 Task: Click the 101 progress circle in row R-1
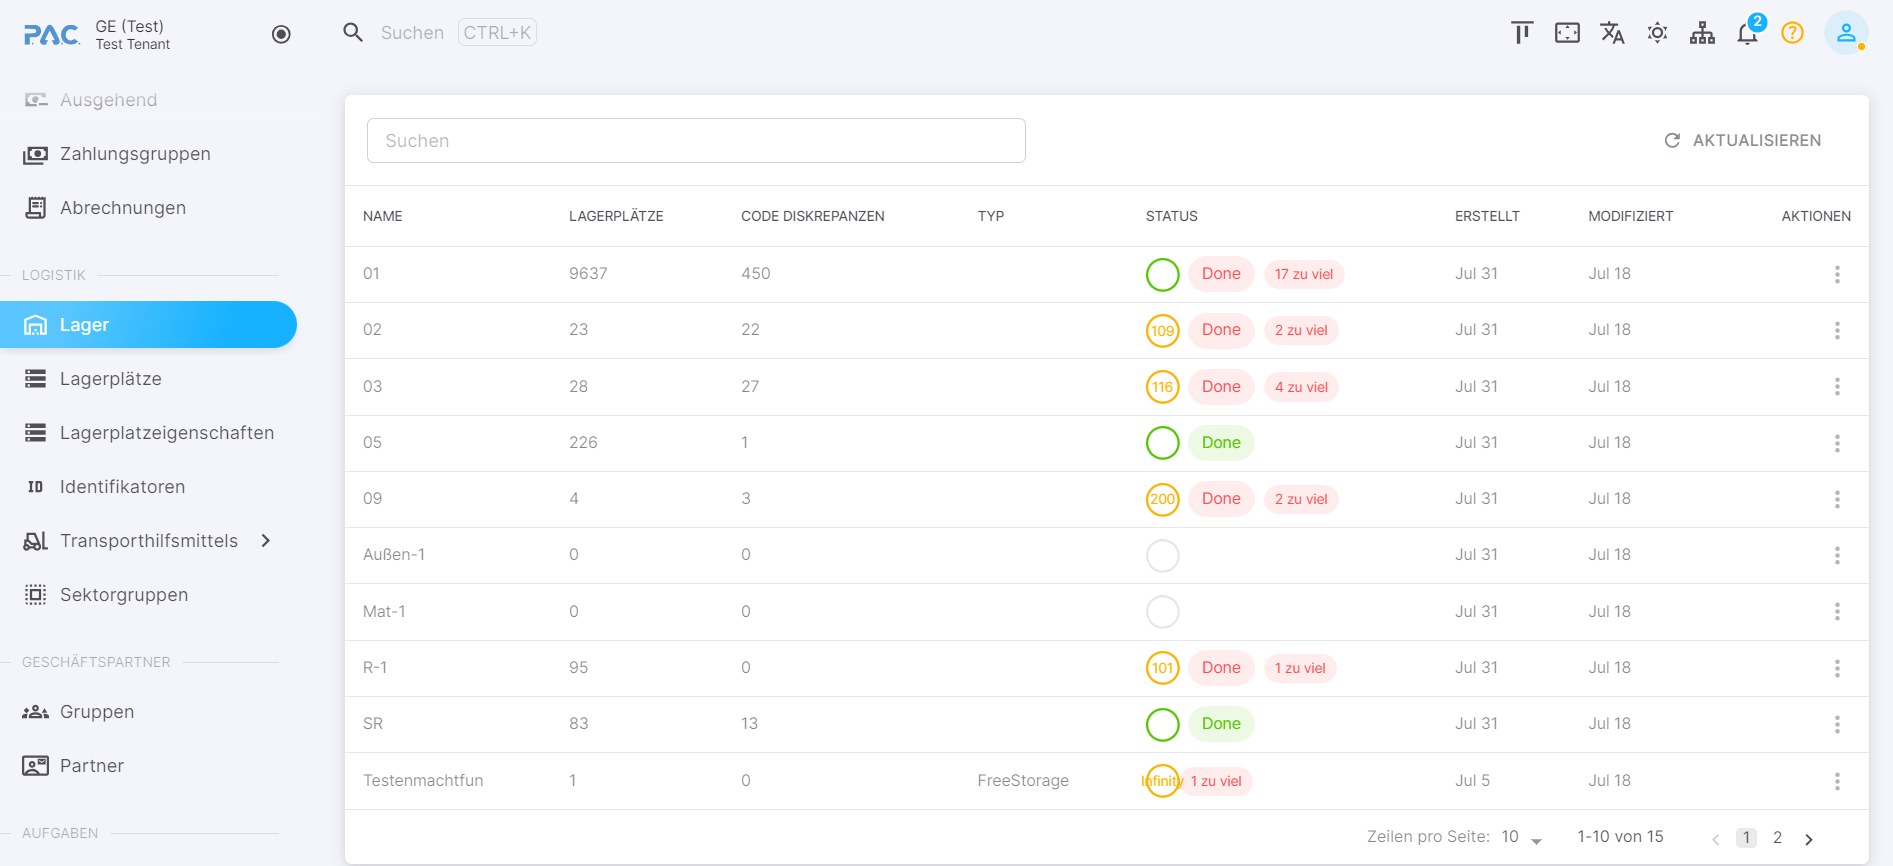1162,668
